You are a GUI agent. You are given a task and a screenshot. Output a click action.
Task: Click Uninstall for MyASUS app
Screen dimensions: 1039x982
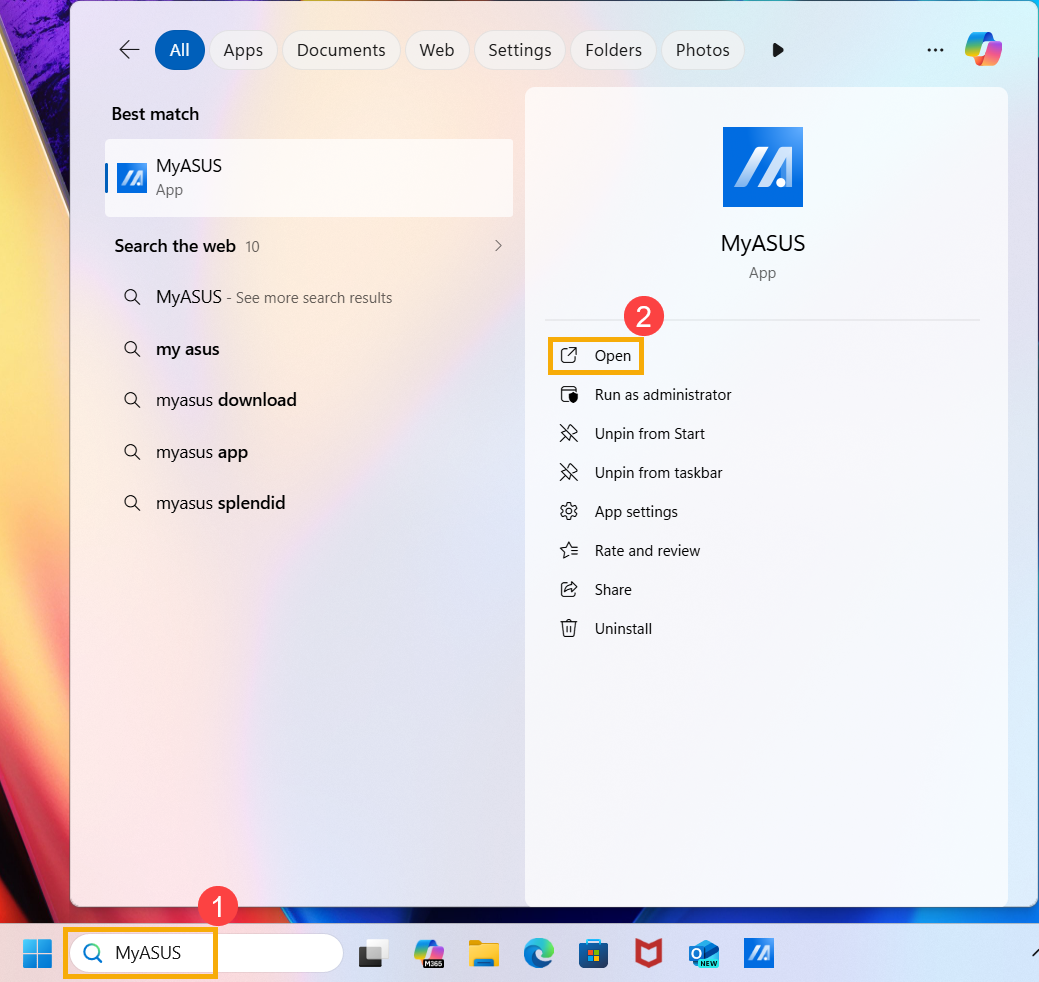click(606, 629)
